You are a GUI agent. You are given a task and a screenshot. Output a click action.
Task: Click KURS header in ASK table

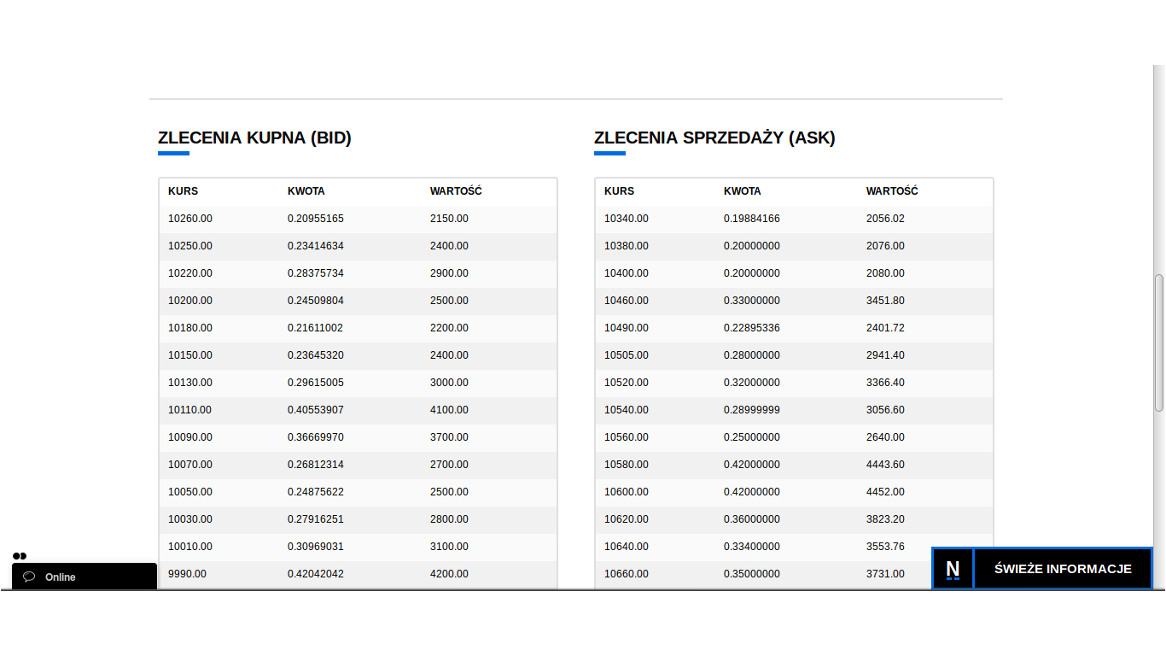[x=619, y=191]
